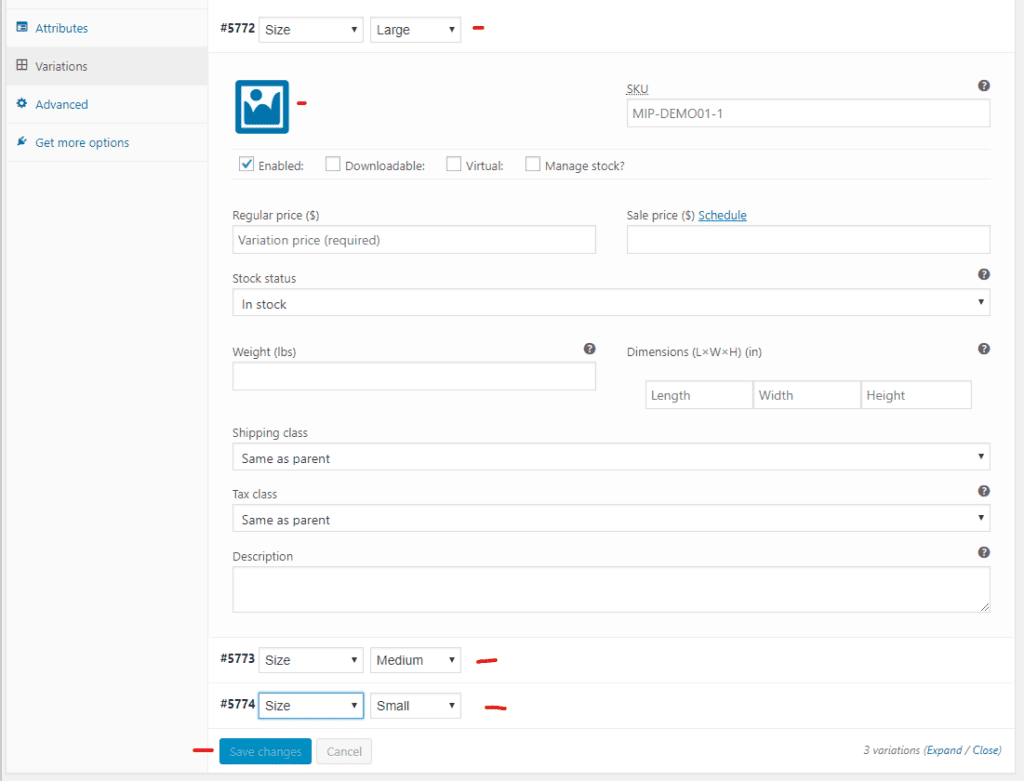Click the Height dimension field
This screenshot has width=1024, height=781.
pos(916,395)
